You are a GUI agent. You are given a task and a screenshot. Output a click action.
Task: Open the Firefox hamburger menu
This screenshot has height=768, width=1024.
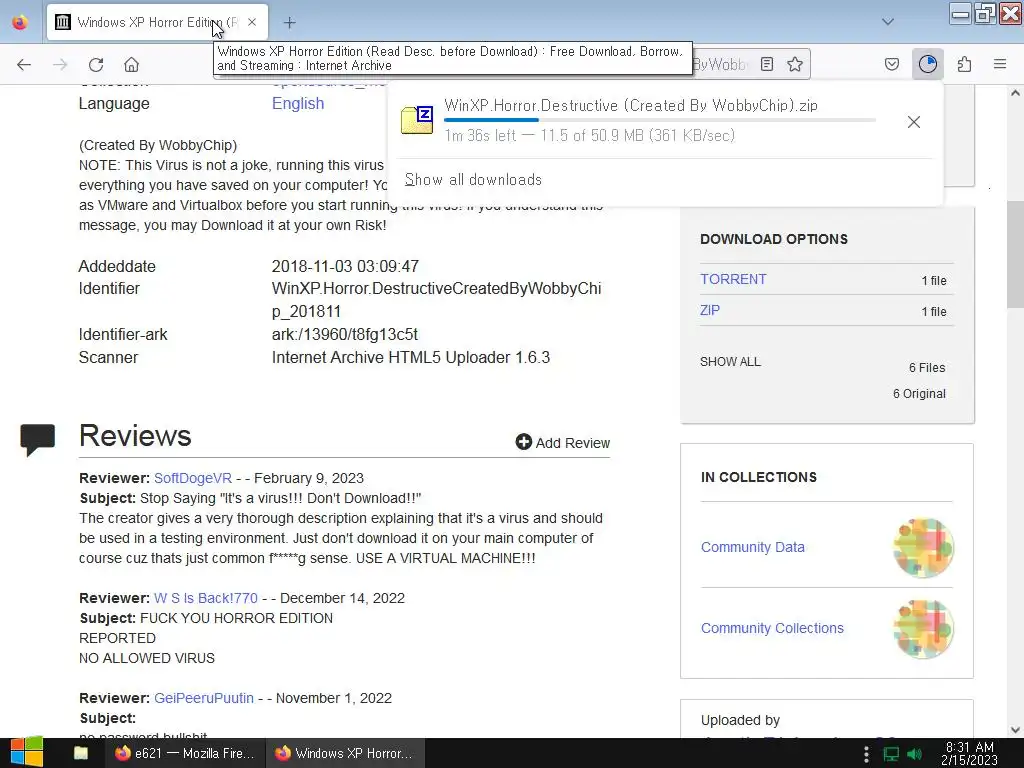tap(1000, 64)
